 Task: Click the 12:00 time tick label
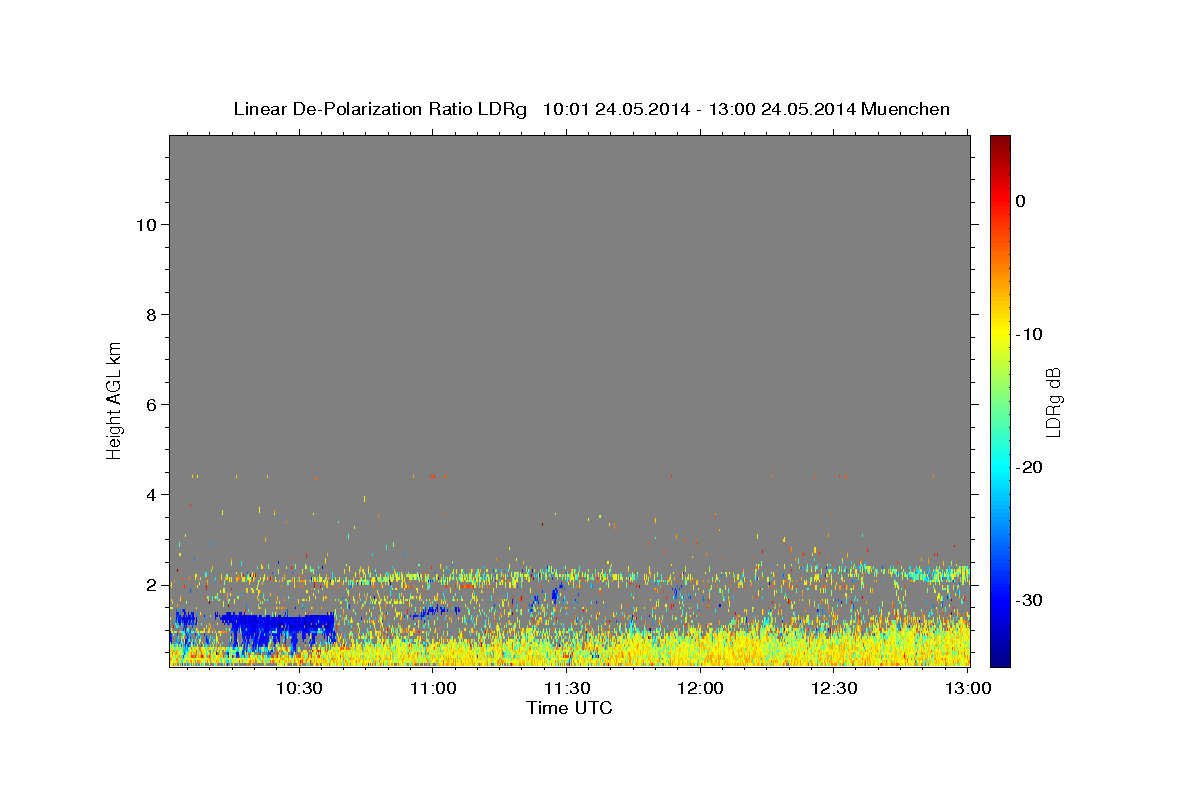(701, 688)
